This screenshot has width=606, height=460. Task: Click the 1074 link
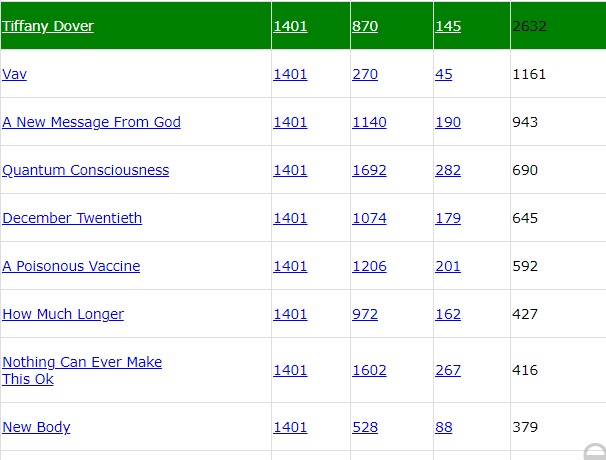(x=369, y=218)
